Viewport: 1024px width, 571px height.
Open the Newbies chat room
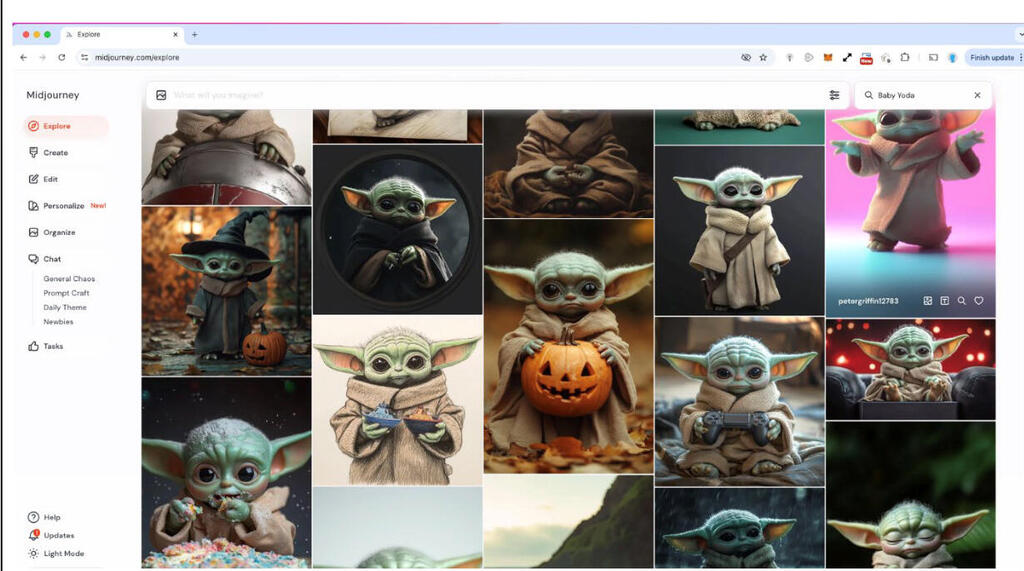(x=58, y=321)
